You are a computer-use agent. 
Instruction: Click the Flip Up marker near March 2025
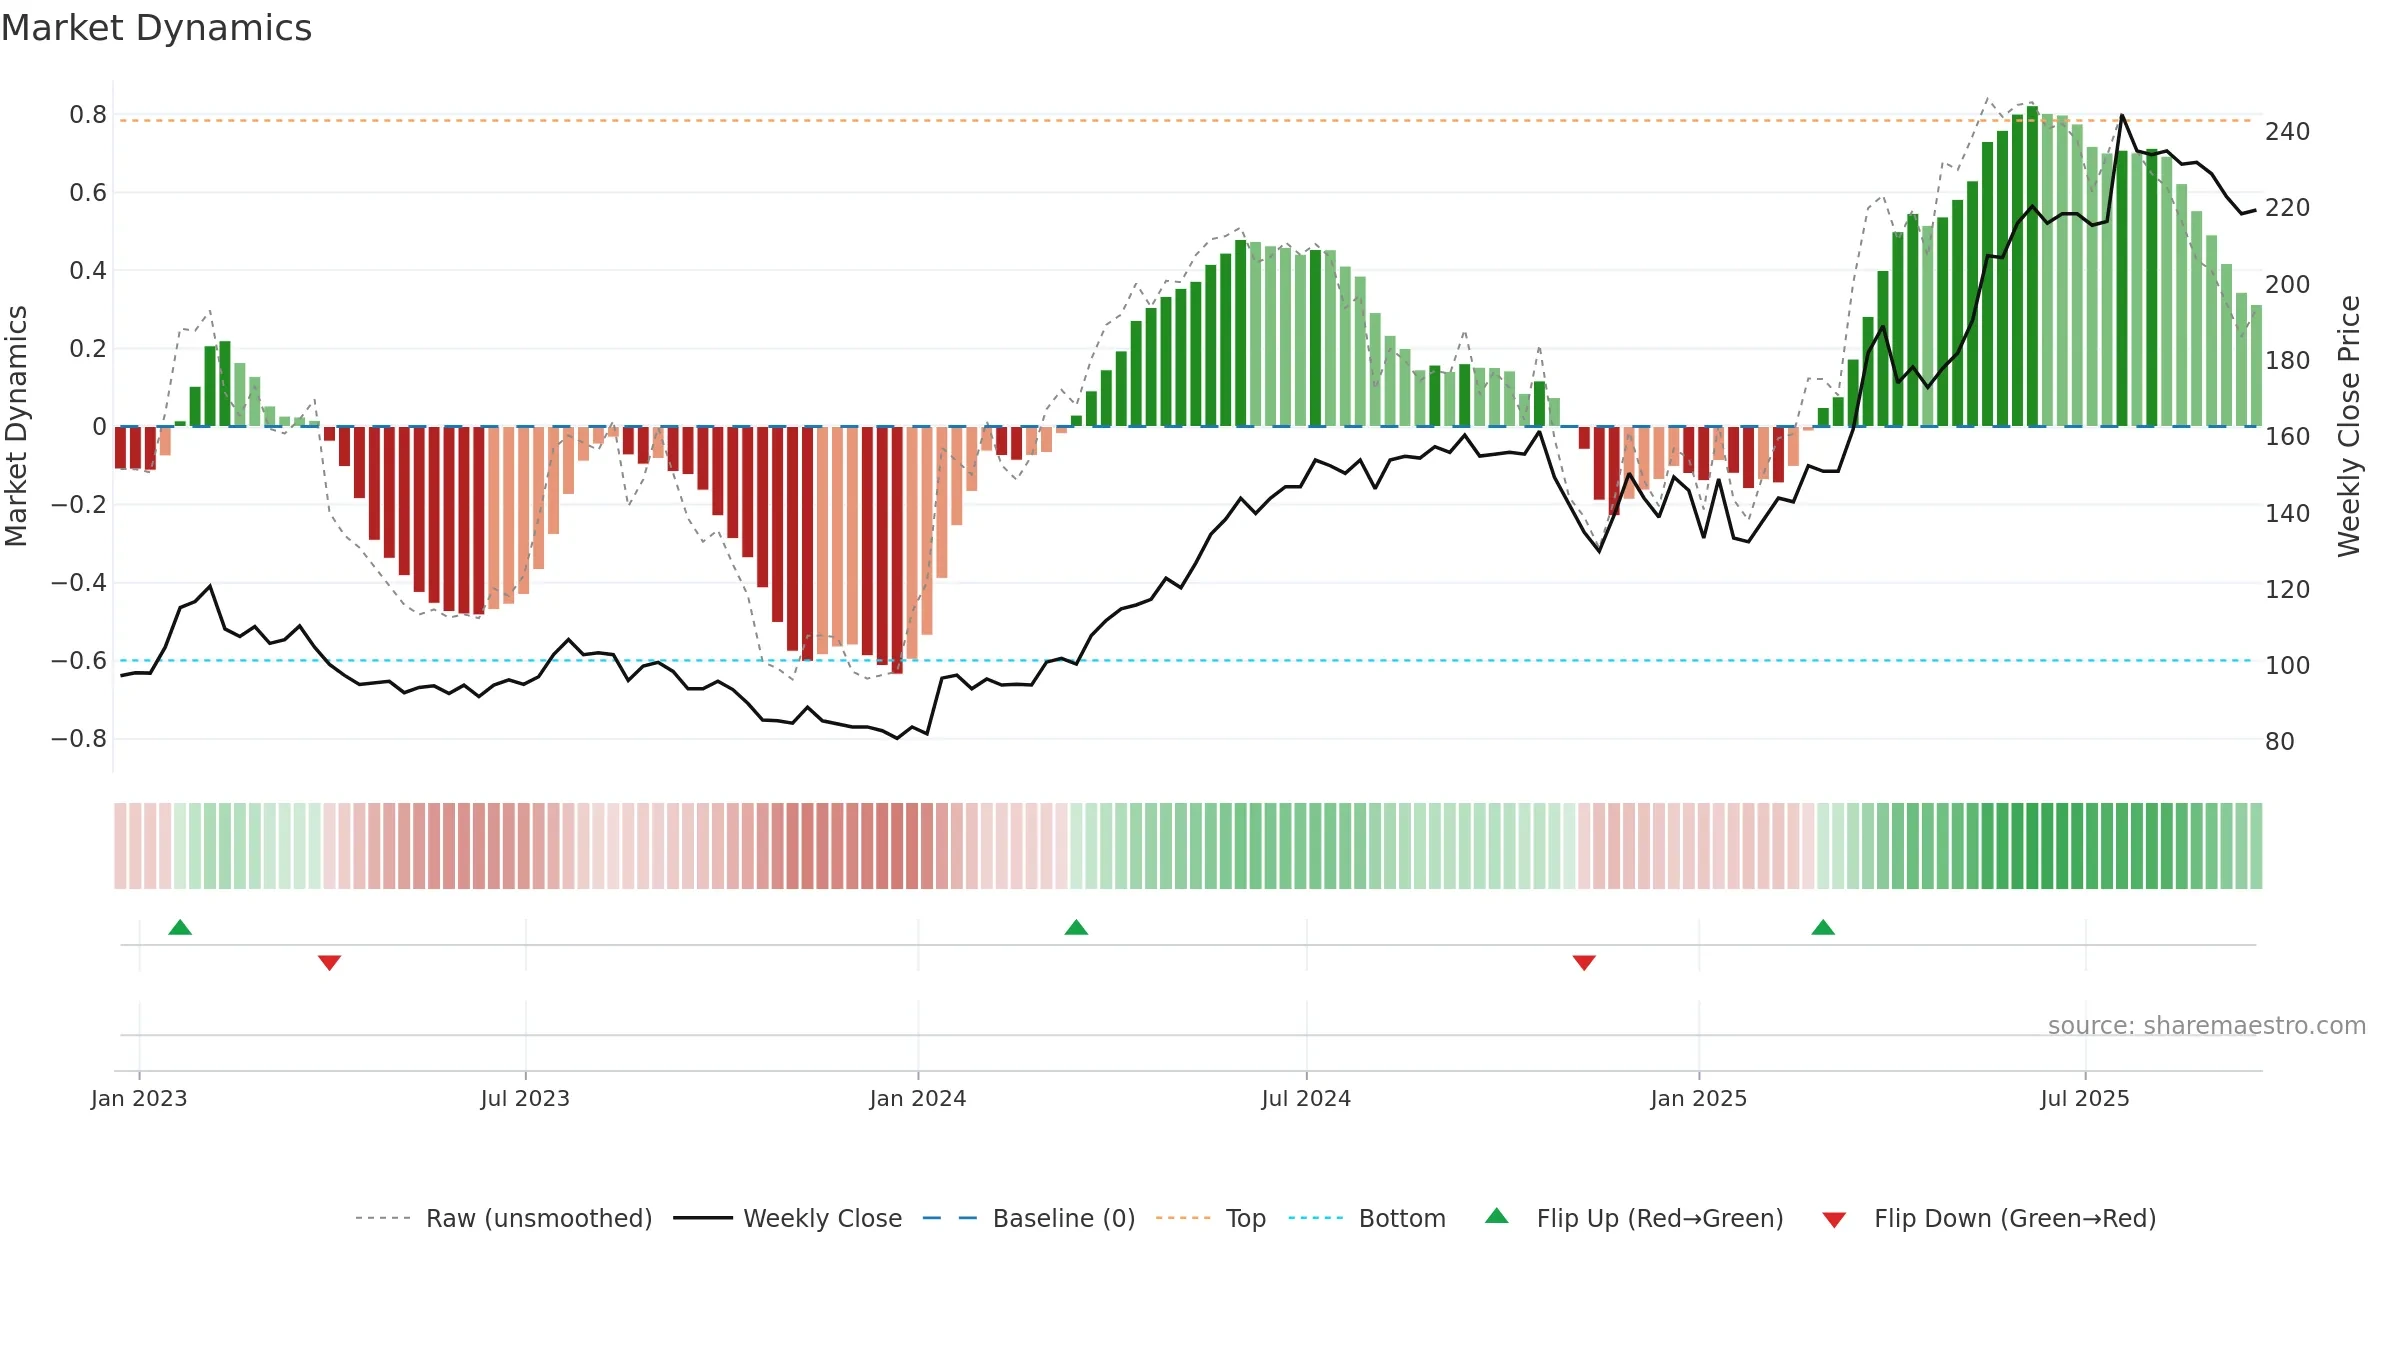1823,927
